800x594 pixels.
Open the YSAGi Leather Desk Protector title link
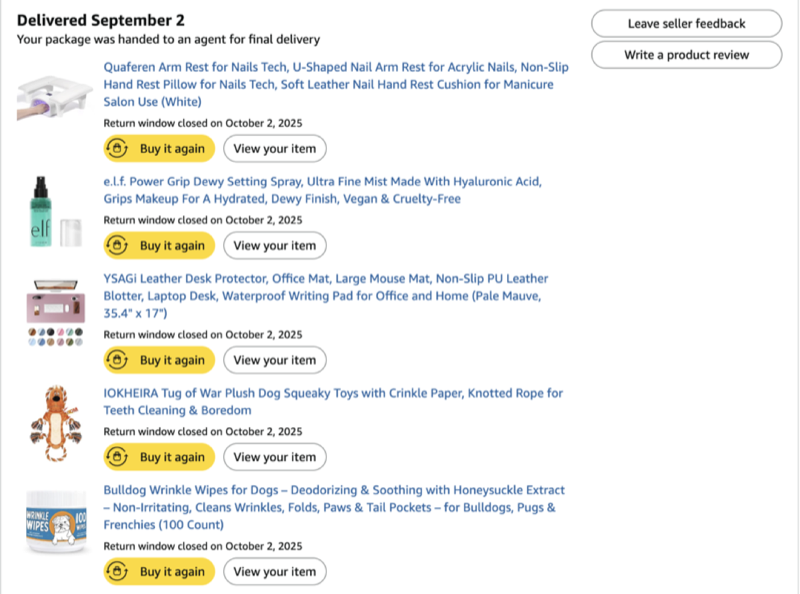coord(326,279)
